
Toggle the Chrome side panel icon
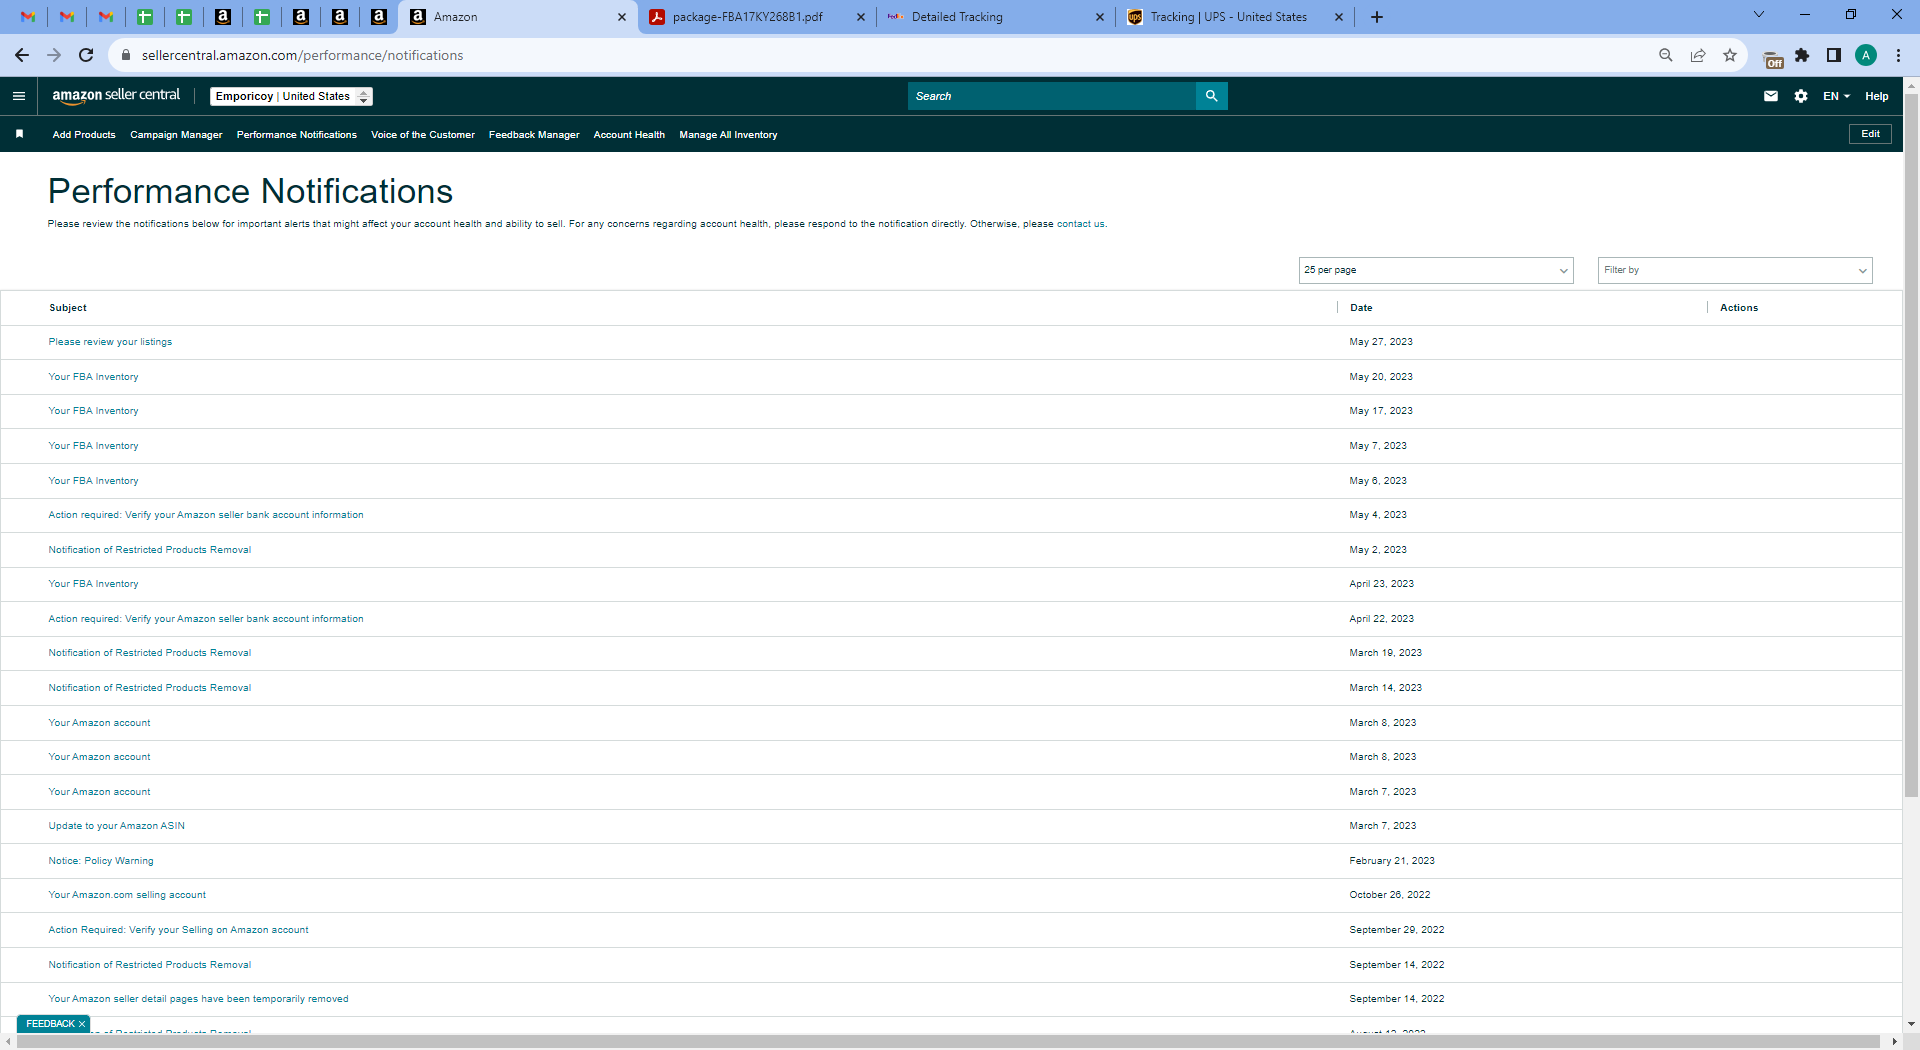(1834, 55)
